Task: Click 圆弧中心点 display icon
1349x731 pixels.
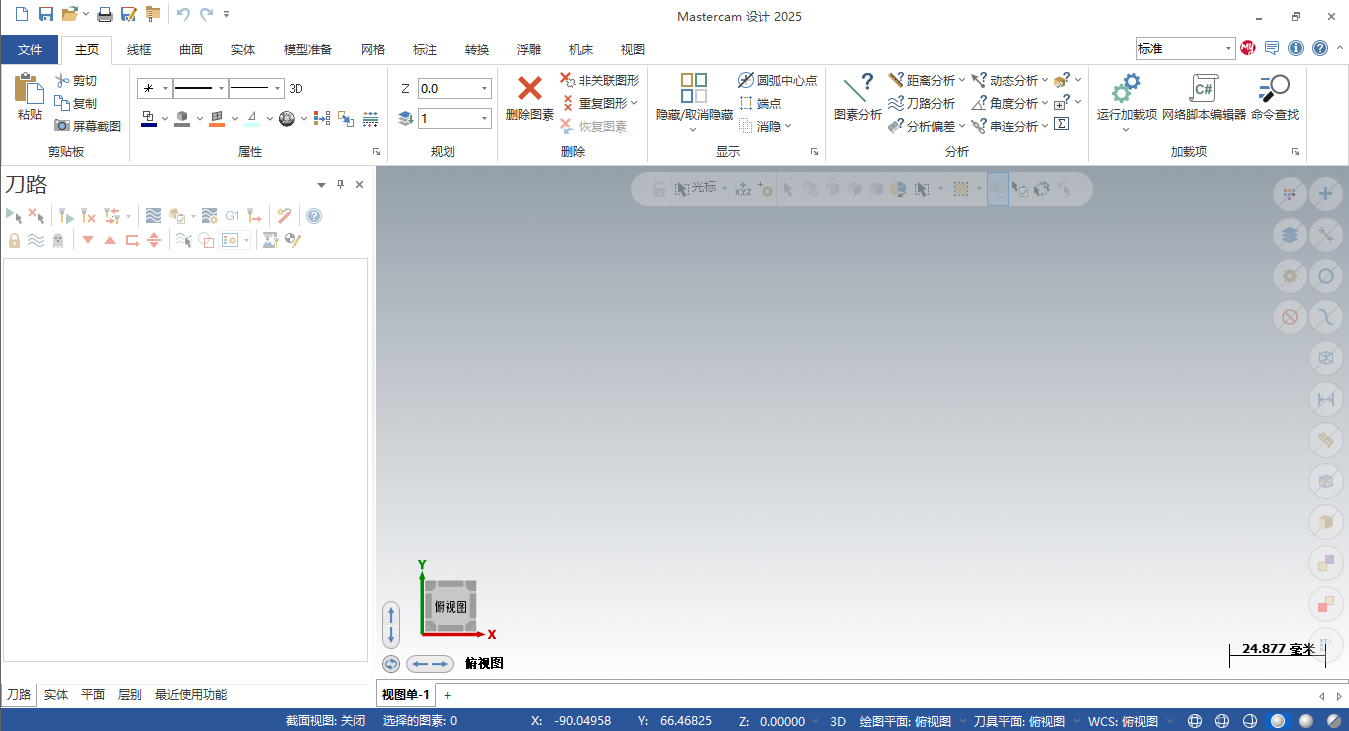Action: pos(746,80)
